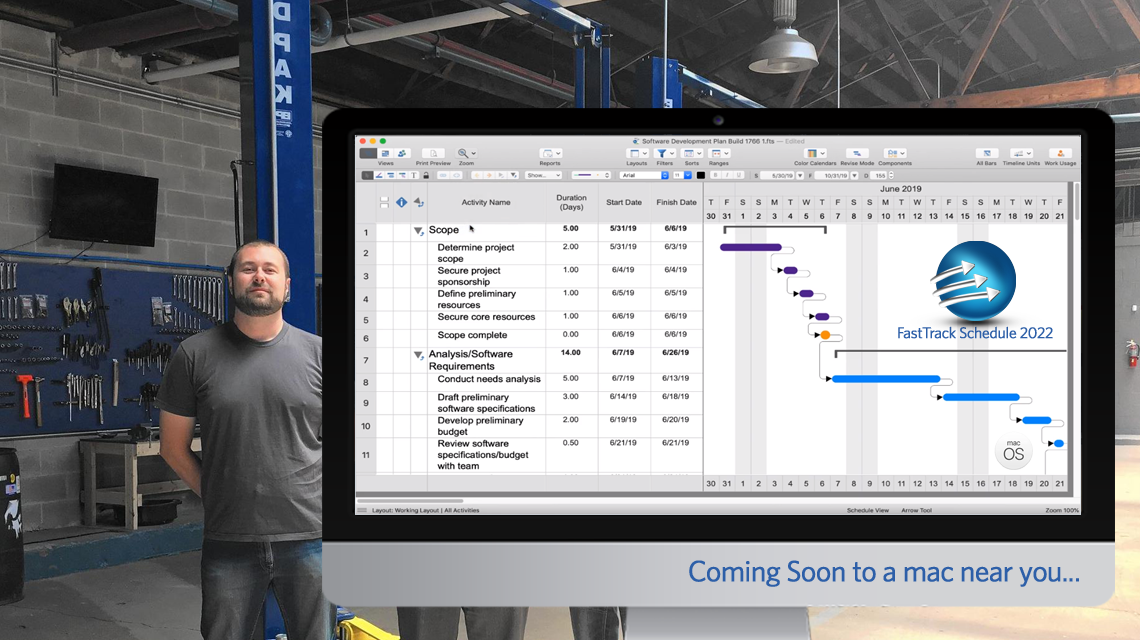Click the Zoom 100% control
Image resolution: width=1140 pixels, height=640 pixels.
[1063, 510]
